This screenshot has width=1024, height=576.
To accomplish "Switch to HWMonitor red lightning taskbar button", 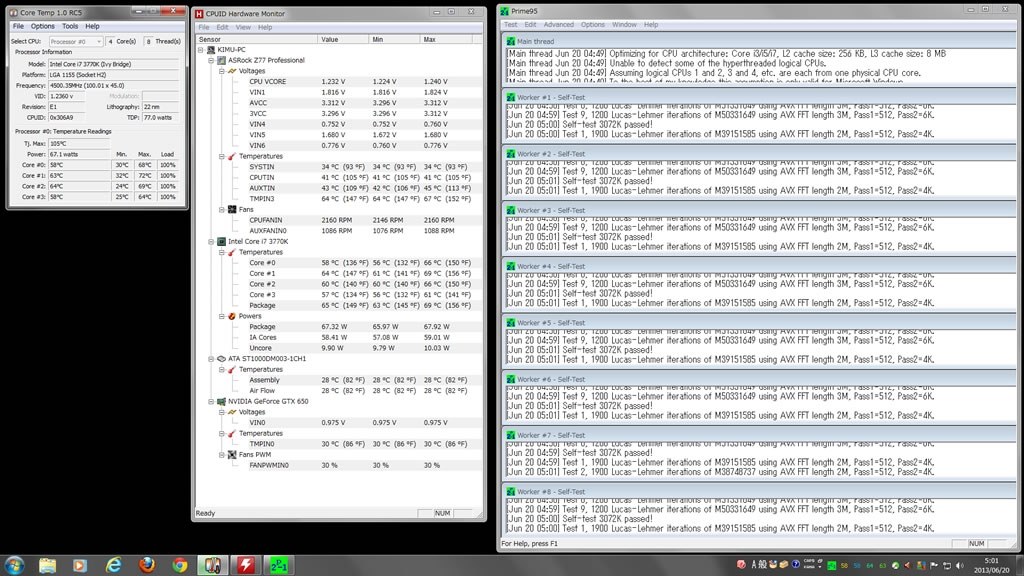I will pyautogui.click(x=246, y=565).
